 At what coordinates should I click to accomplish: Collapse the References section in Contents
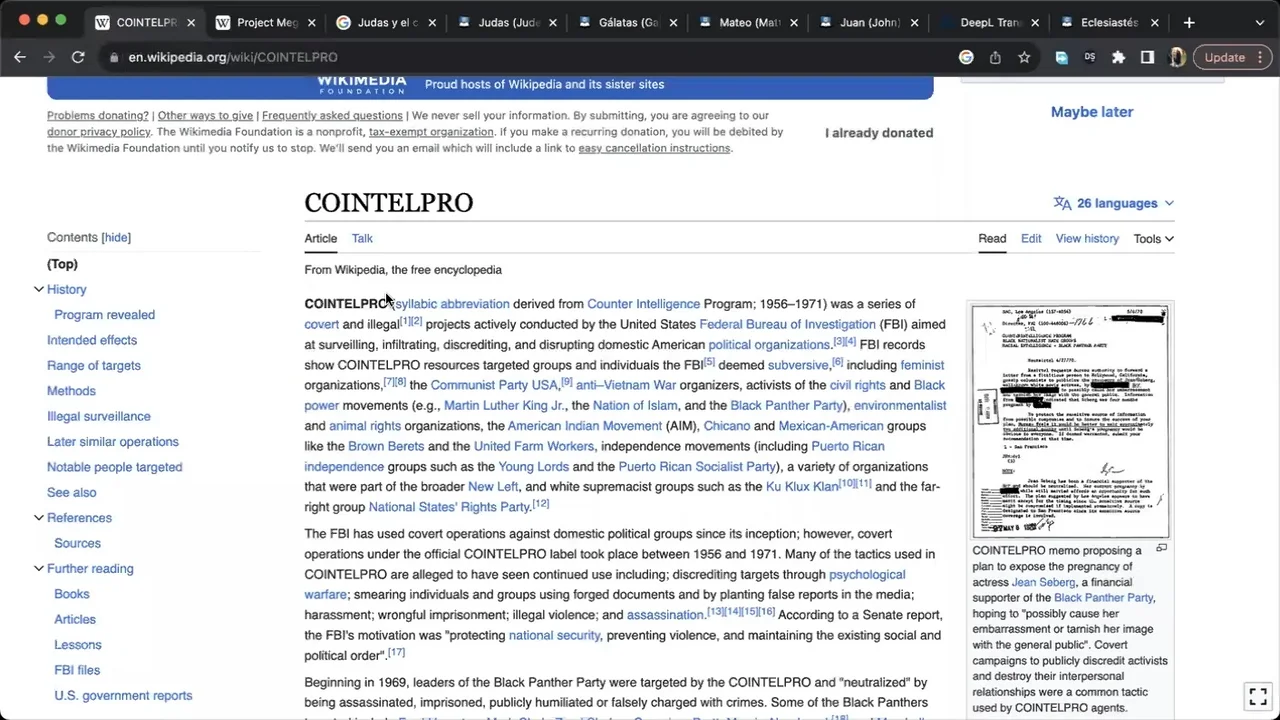tap(39, 518)
